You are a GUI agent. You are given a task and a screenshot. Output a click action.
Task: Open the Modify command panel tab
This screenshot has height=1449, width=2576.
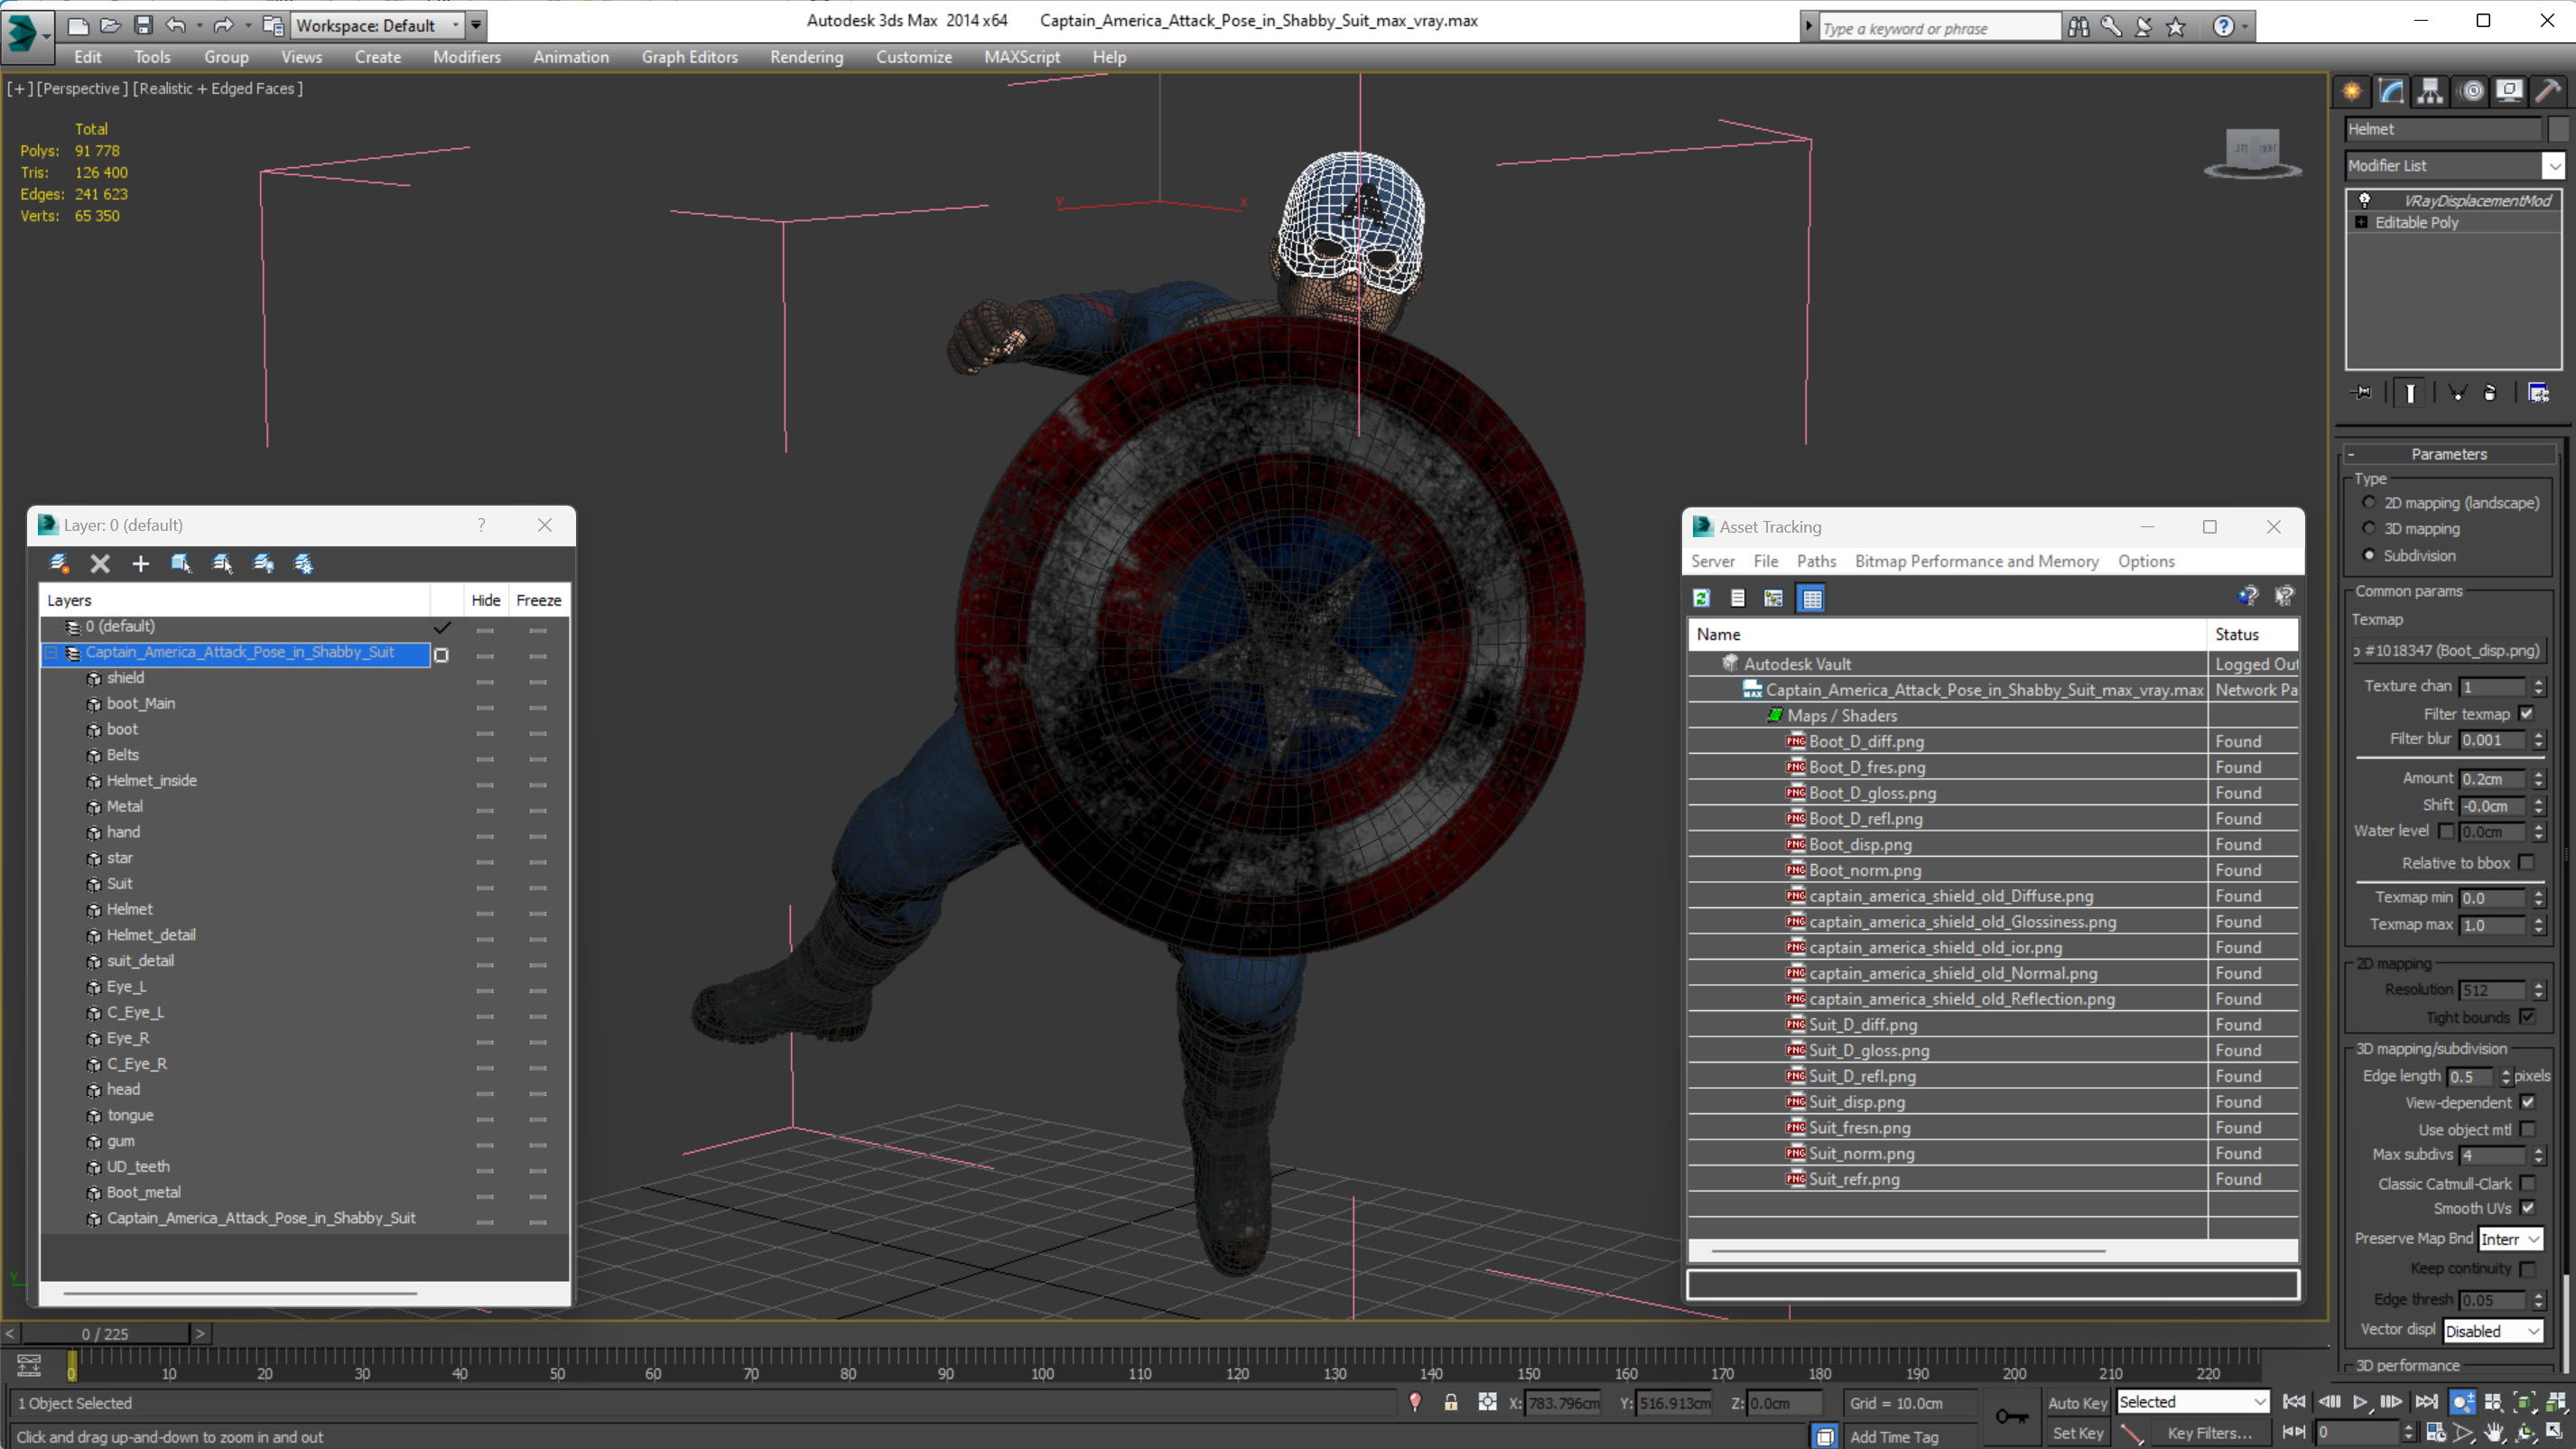(x=2391, y=91)
